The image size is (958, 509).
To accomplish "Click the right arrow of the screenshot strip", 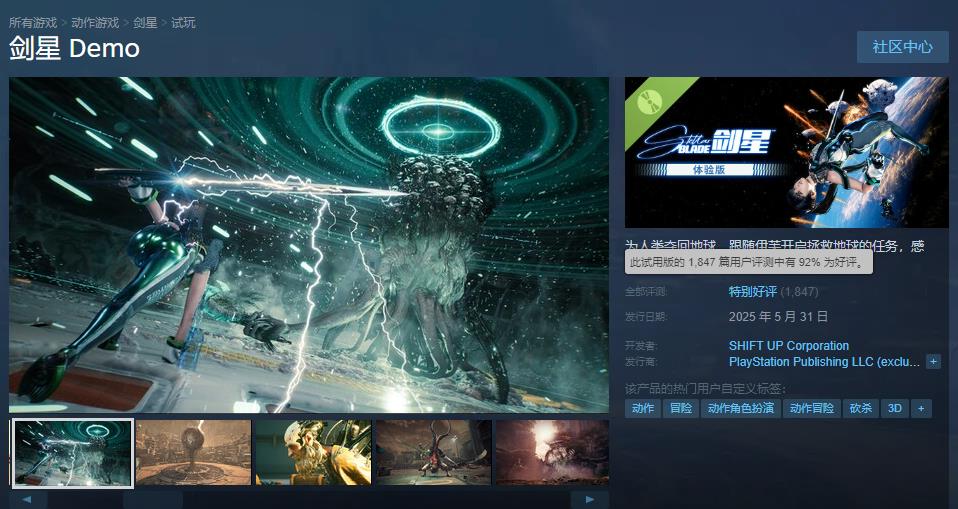I will 590,499.
